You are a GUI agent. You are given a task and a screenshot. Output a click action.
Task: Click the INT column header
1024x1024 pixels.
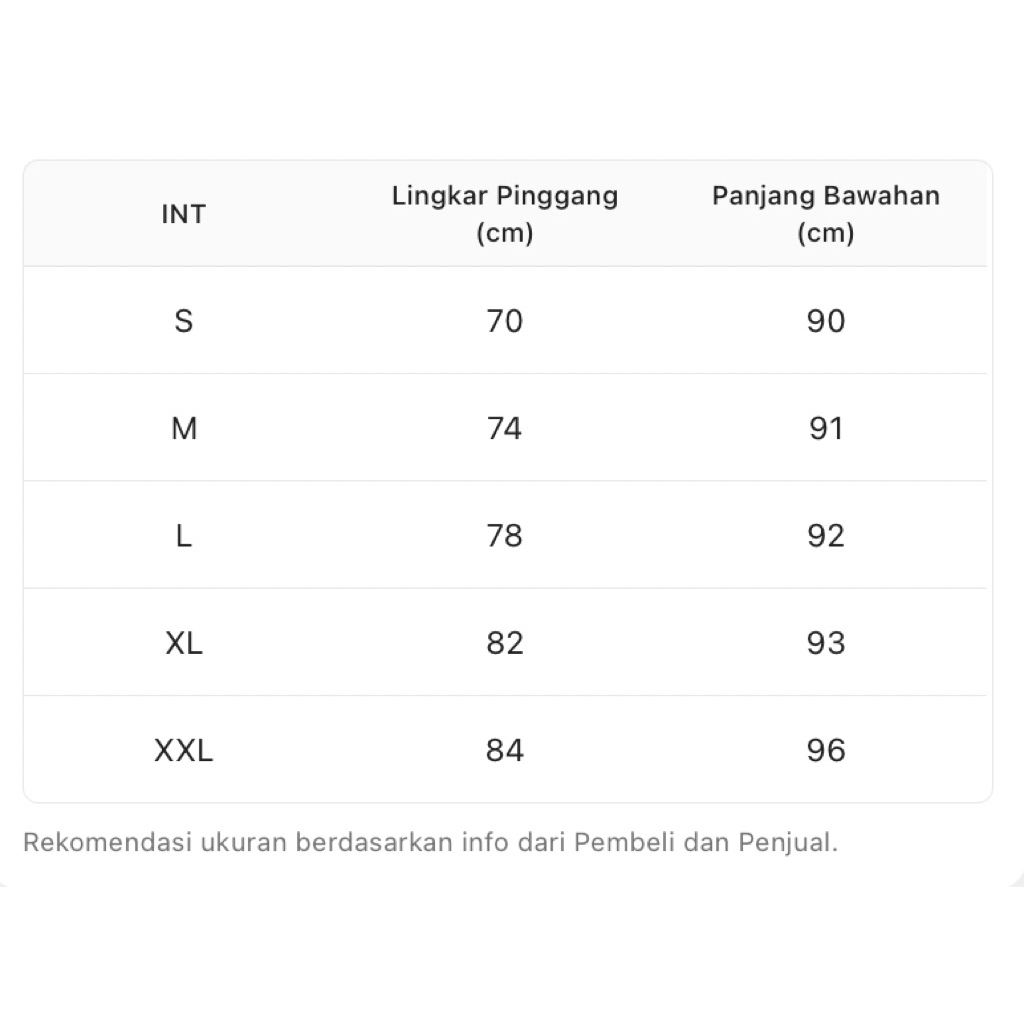pyautogui.click(x=183, y=214)
